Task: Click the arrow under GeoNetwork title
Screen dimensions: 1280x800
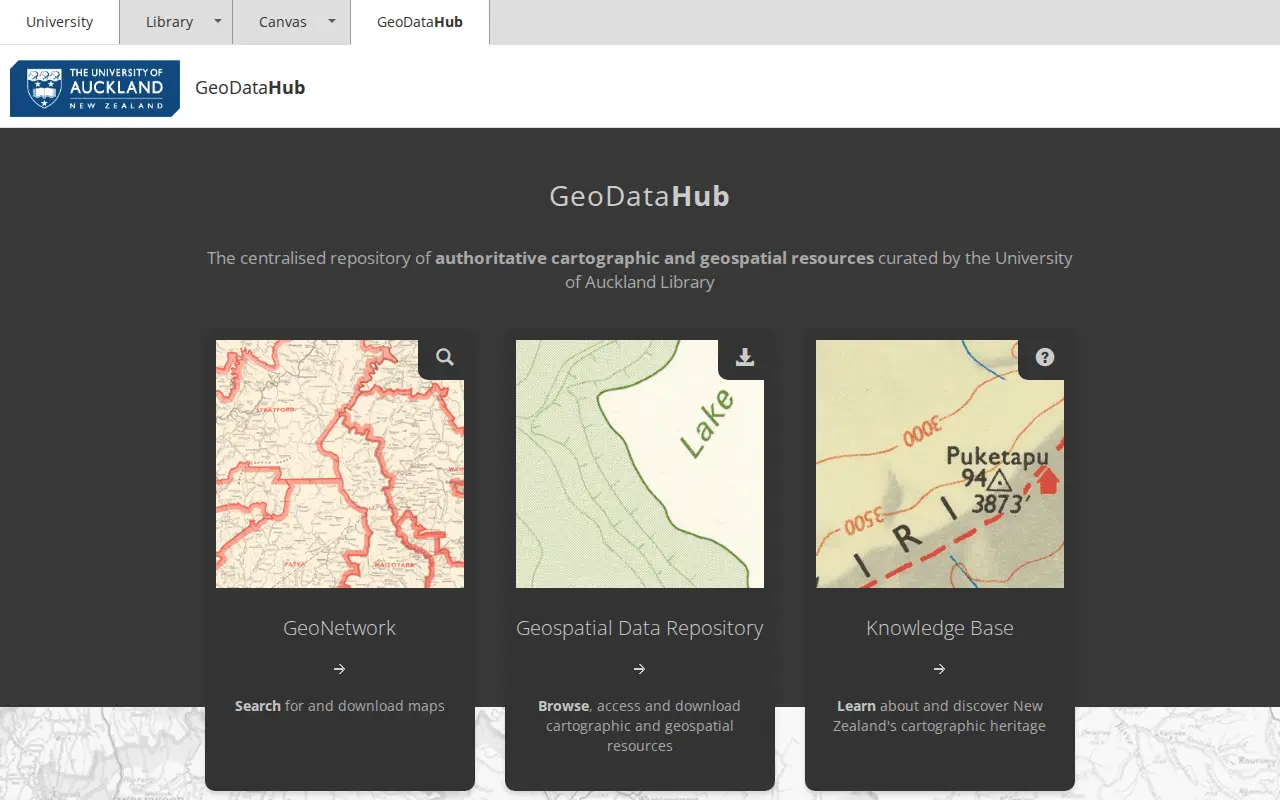Action: pyautogui.click(x=340, y=669)
